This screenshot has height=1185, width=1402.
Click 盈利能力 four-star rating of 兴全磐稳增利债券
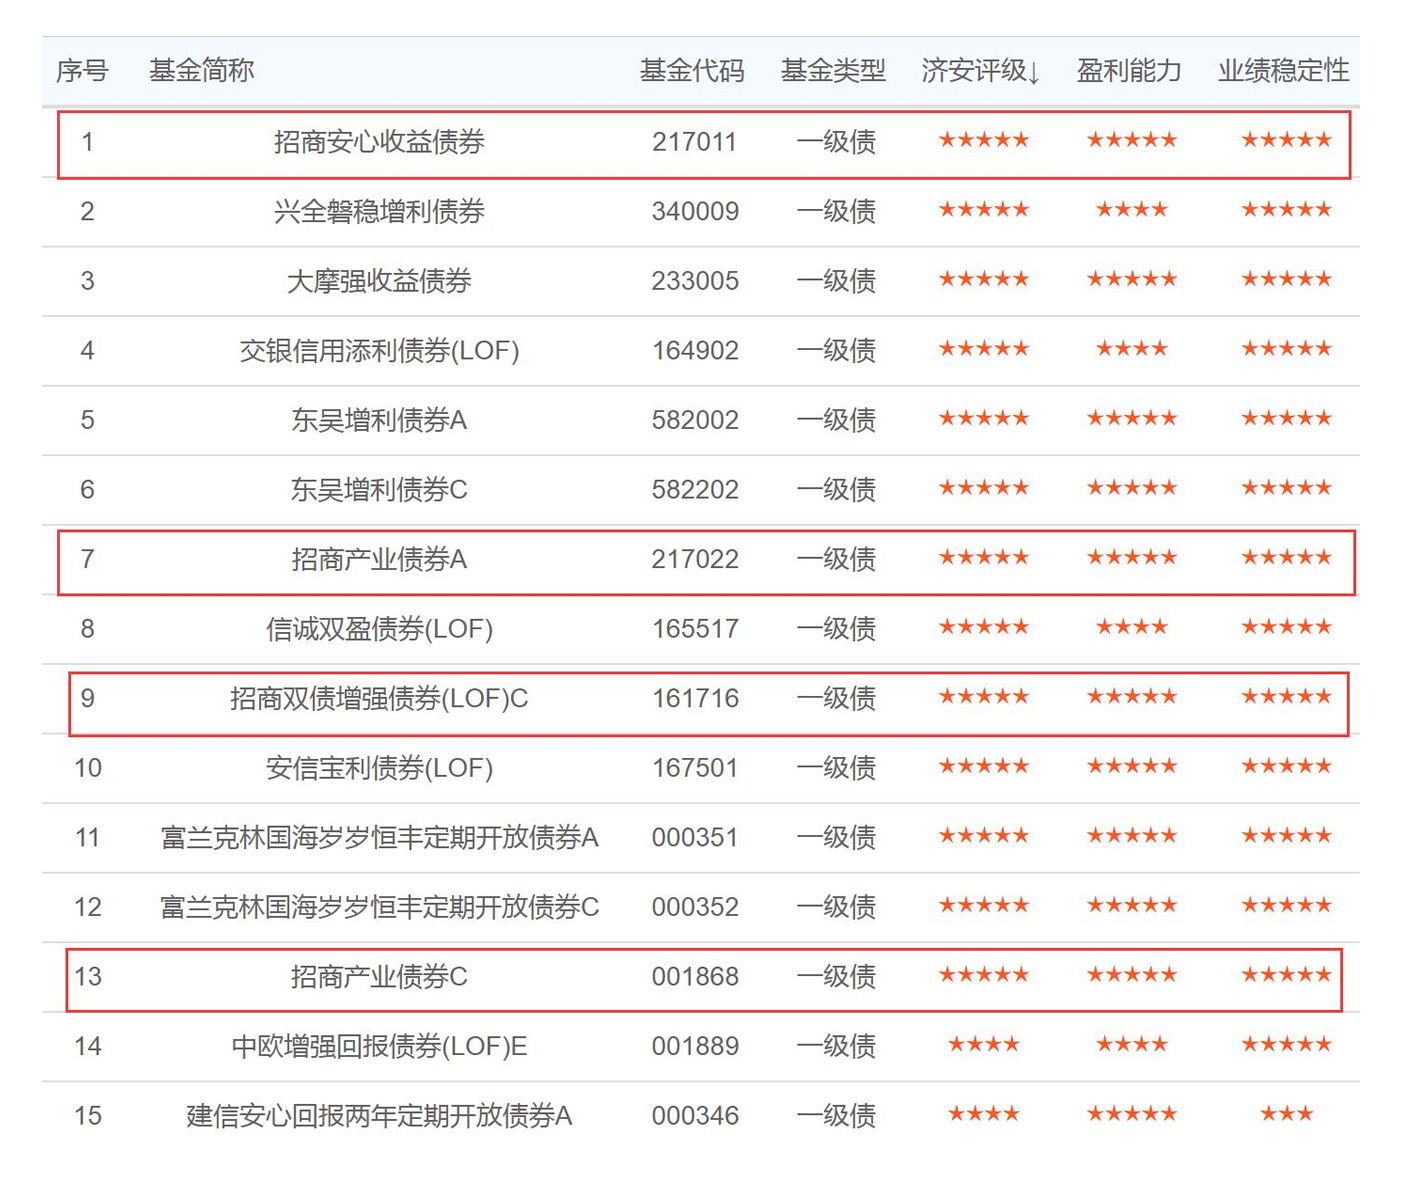tap(1131, 210)
